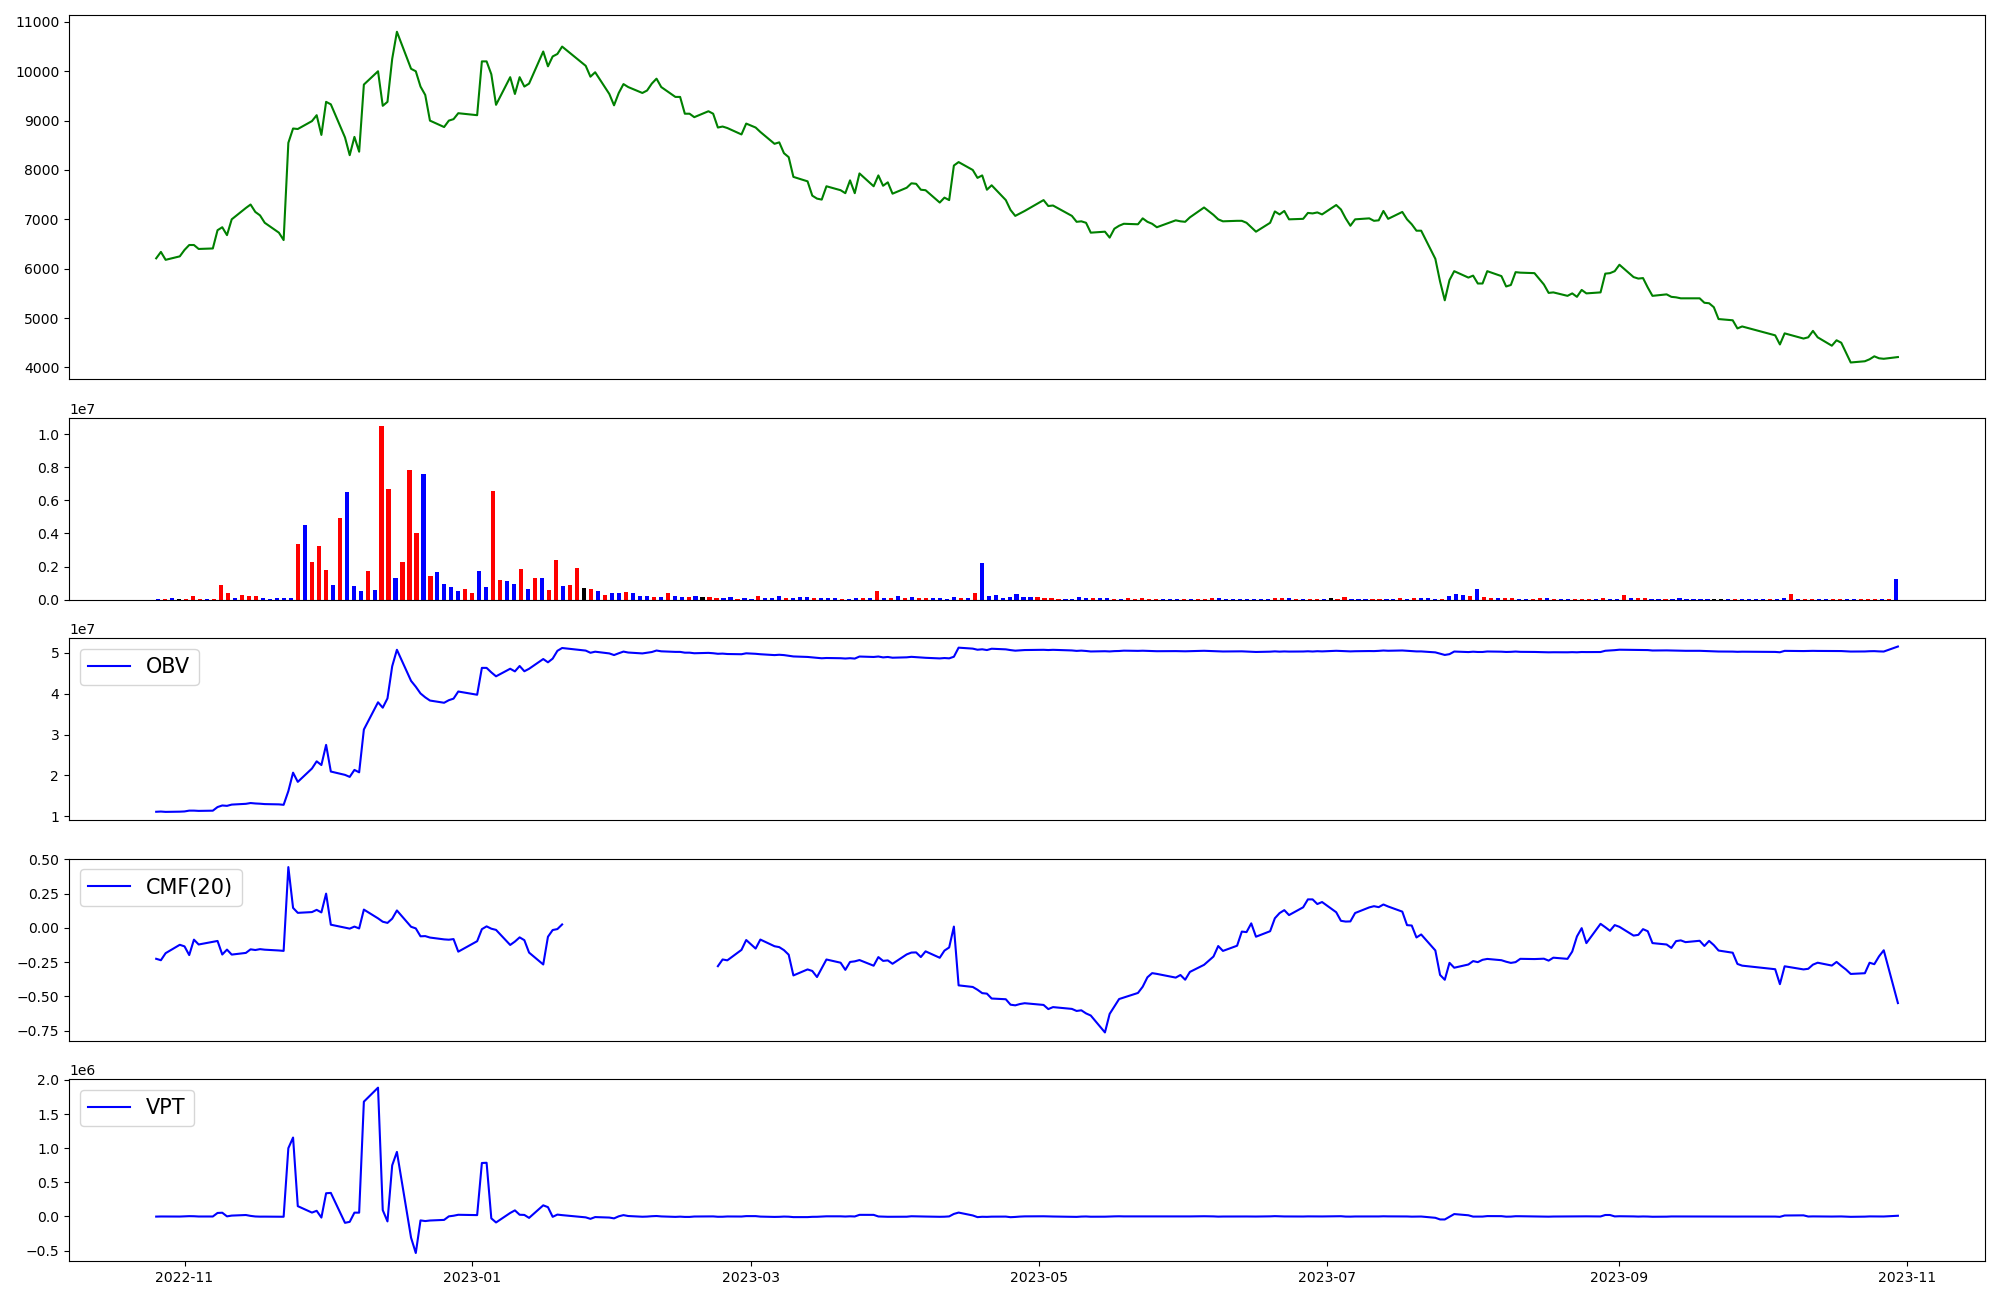Click the 1e6 exponent above VPT chart

(82, 1070)
